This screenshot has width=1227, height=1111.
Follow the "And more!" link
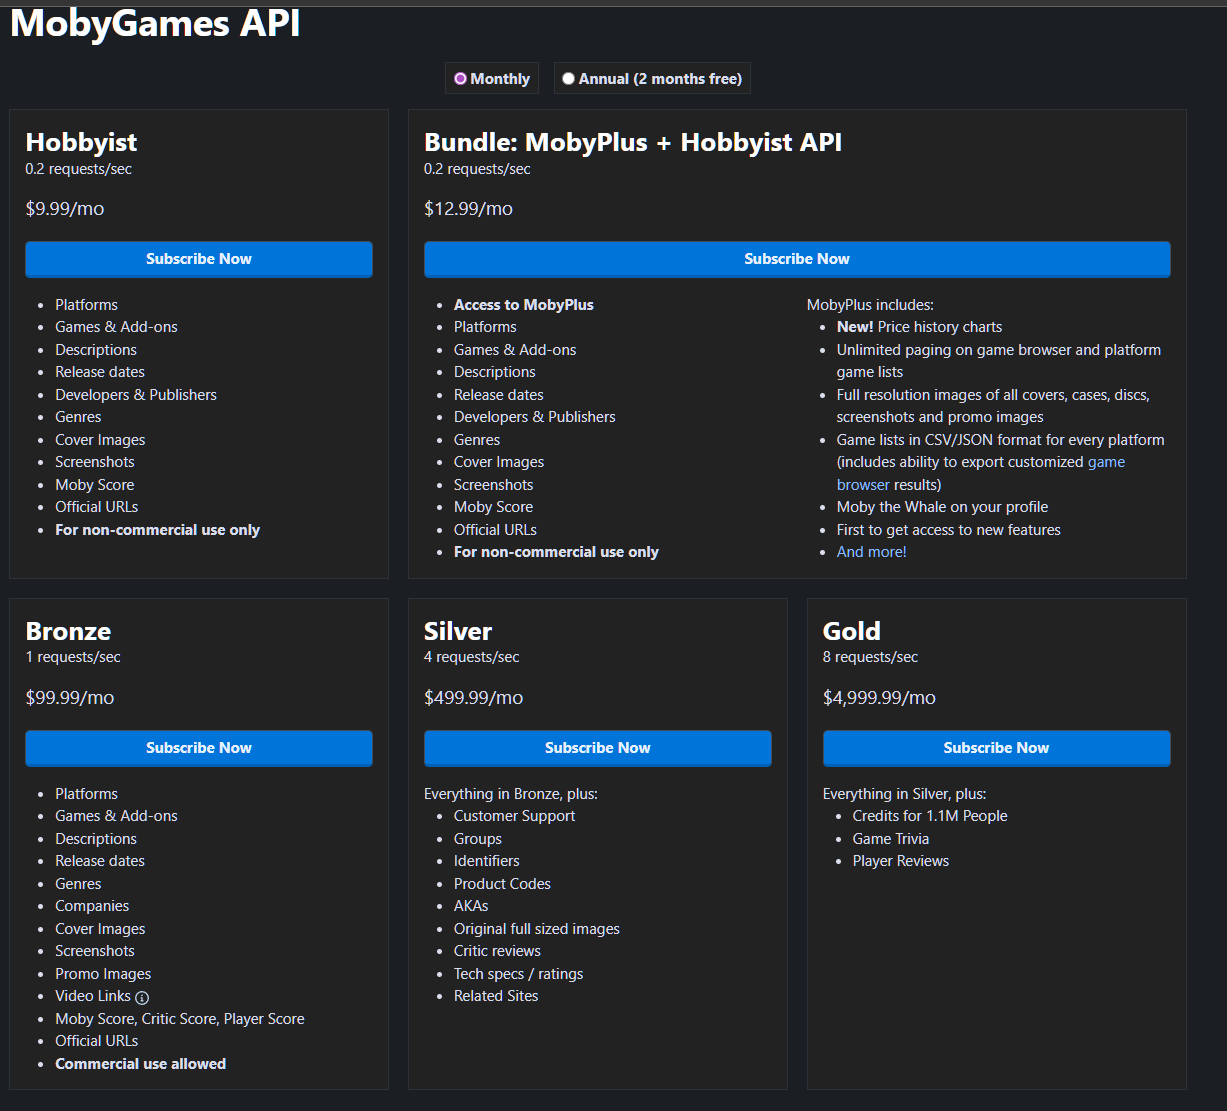point(871,552)
